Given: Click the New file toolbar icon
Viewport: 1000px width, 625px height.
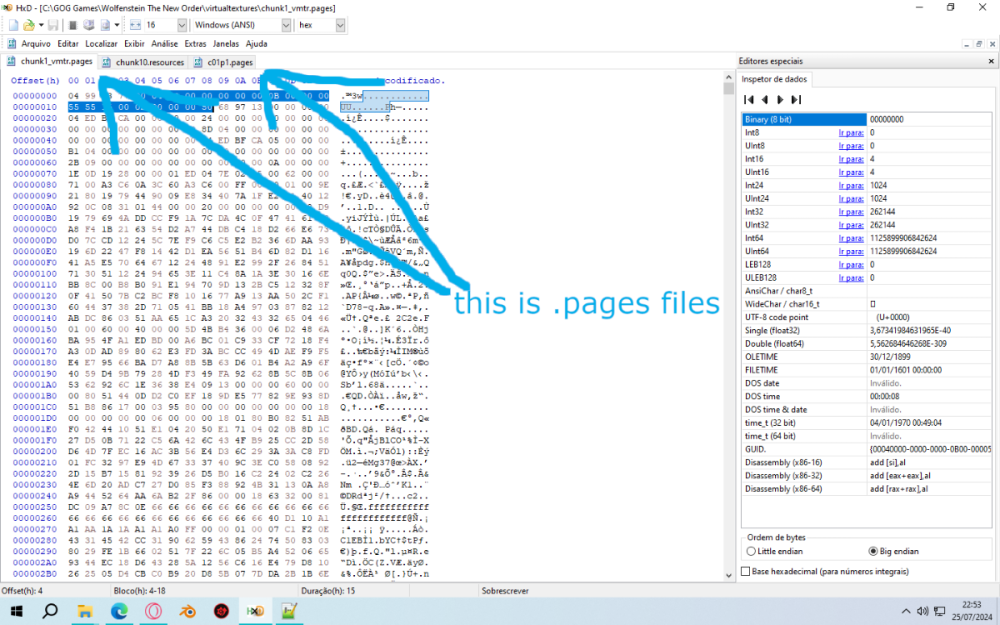Looking at the screenshot, I should tap(11, 24).
